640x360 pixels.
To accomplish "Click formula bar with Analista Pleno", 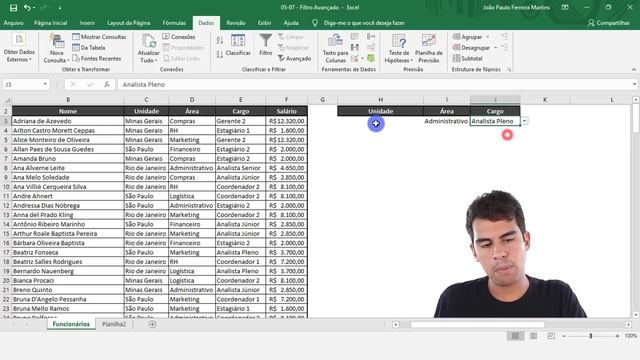I will click(x=373, y=84).
